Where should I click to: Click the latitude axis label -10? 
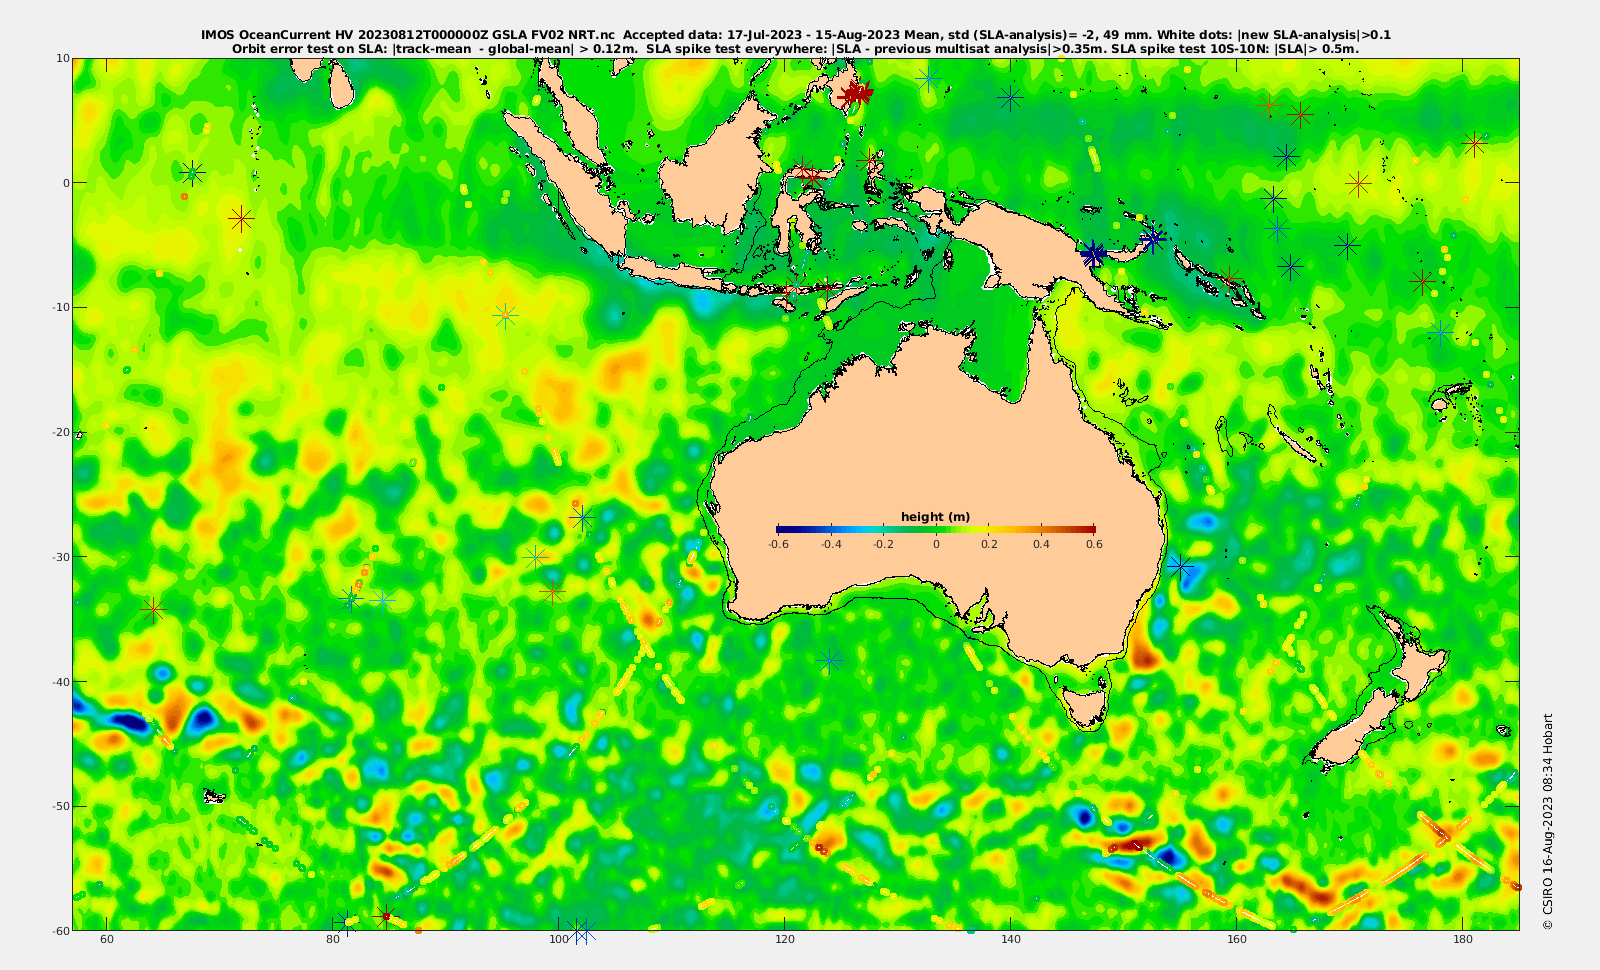point(60,307)
